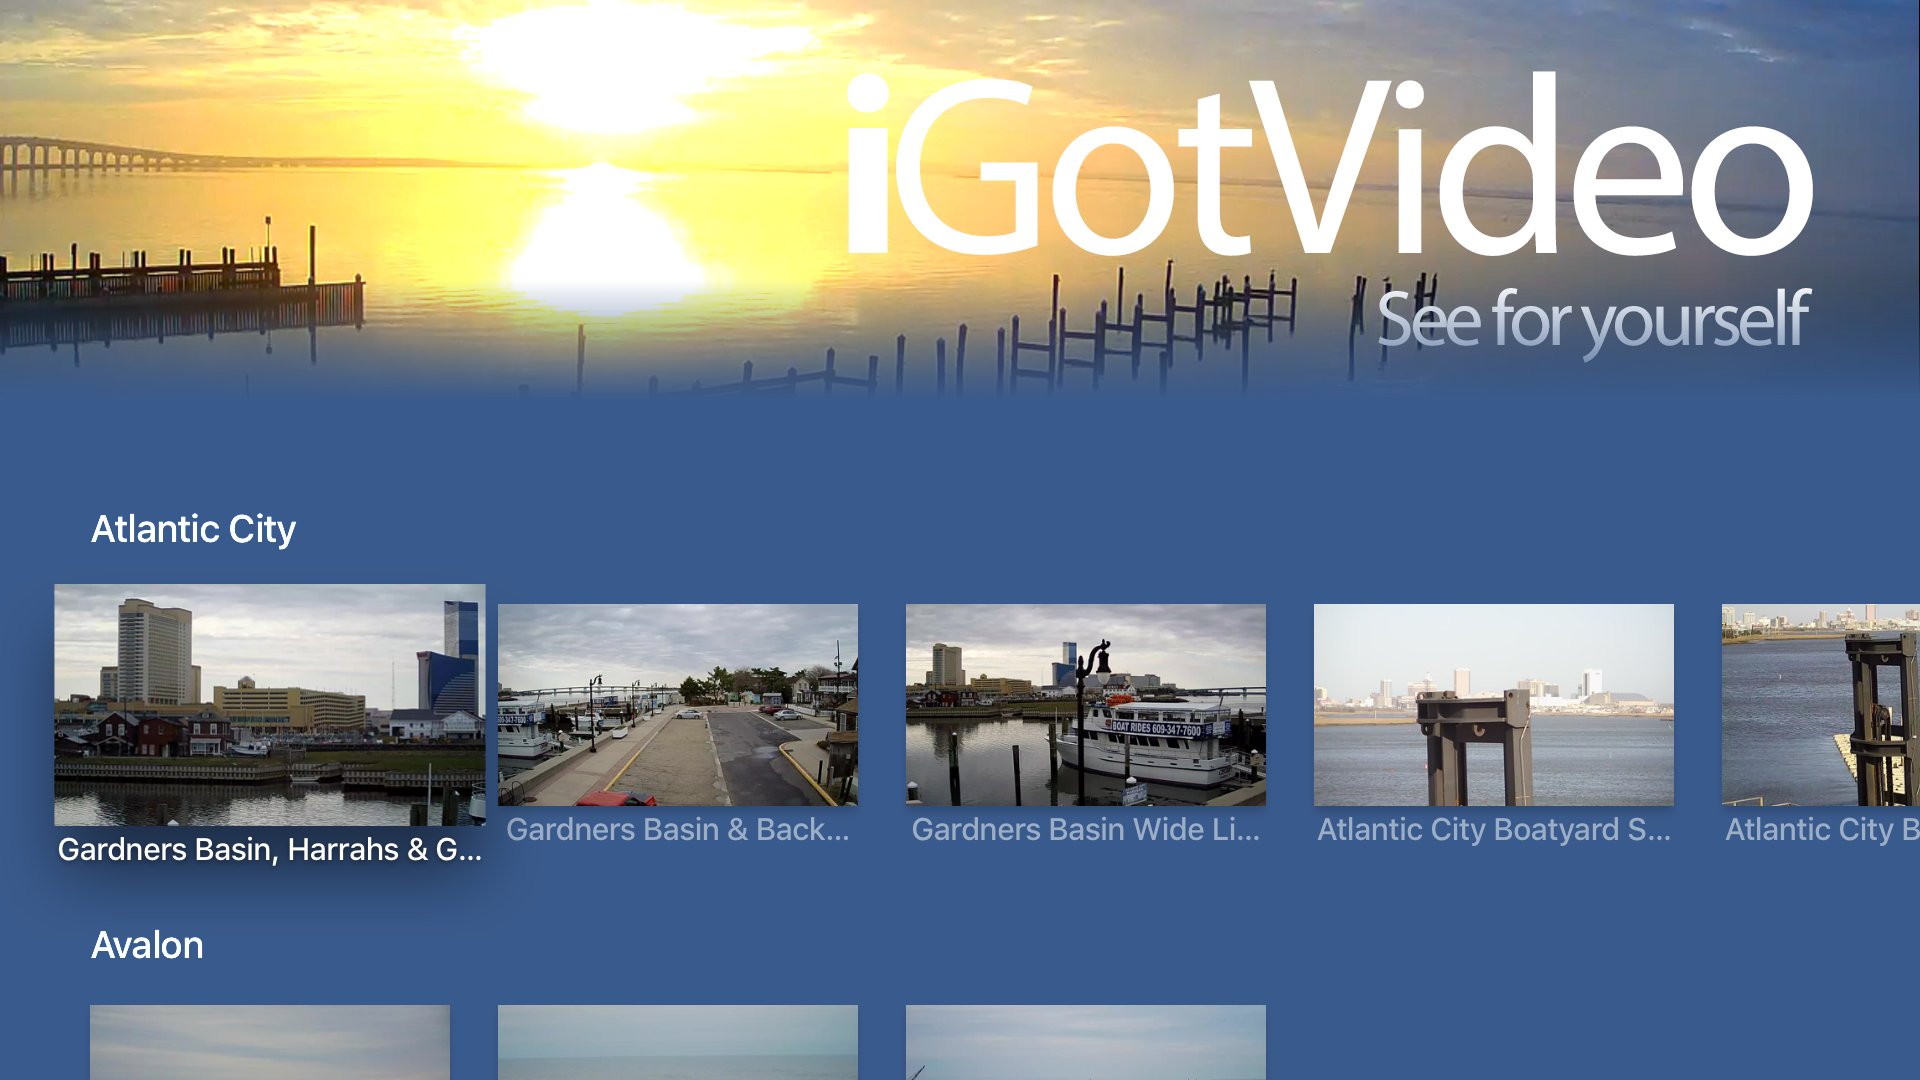Click the "Gardners Basin Wide Li..." caption text
Screen dimensions: 1920x1080
(x=1086, y=830)
